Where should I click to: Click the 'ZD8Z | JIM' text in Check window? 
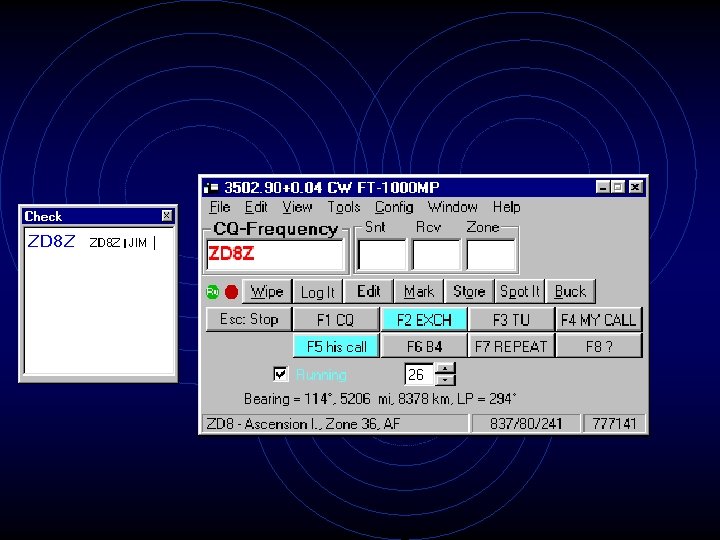coord(118,242)
